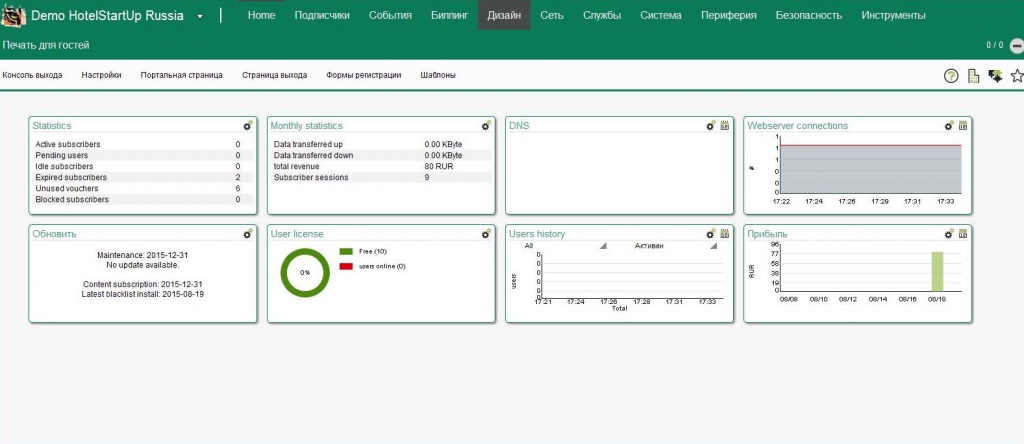The width and height of the screenshot is (1024, 444).
Task: Click the Statistics widget title
Action: point(52,125)
